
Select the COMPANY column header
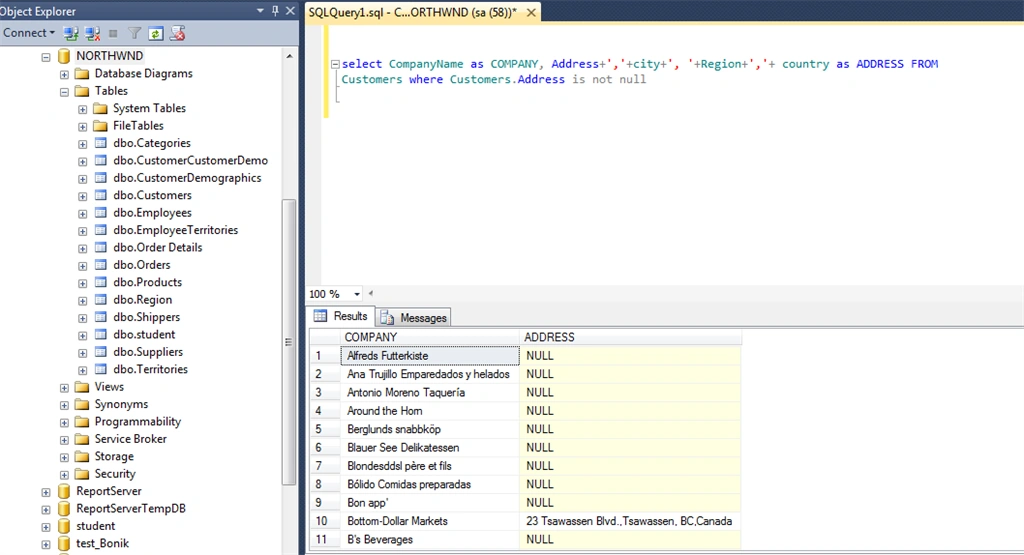coord(430,337)
